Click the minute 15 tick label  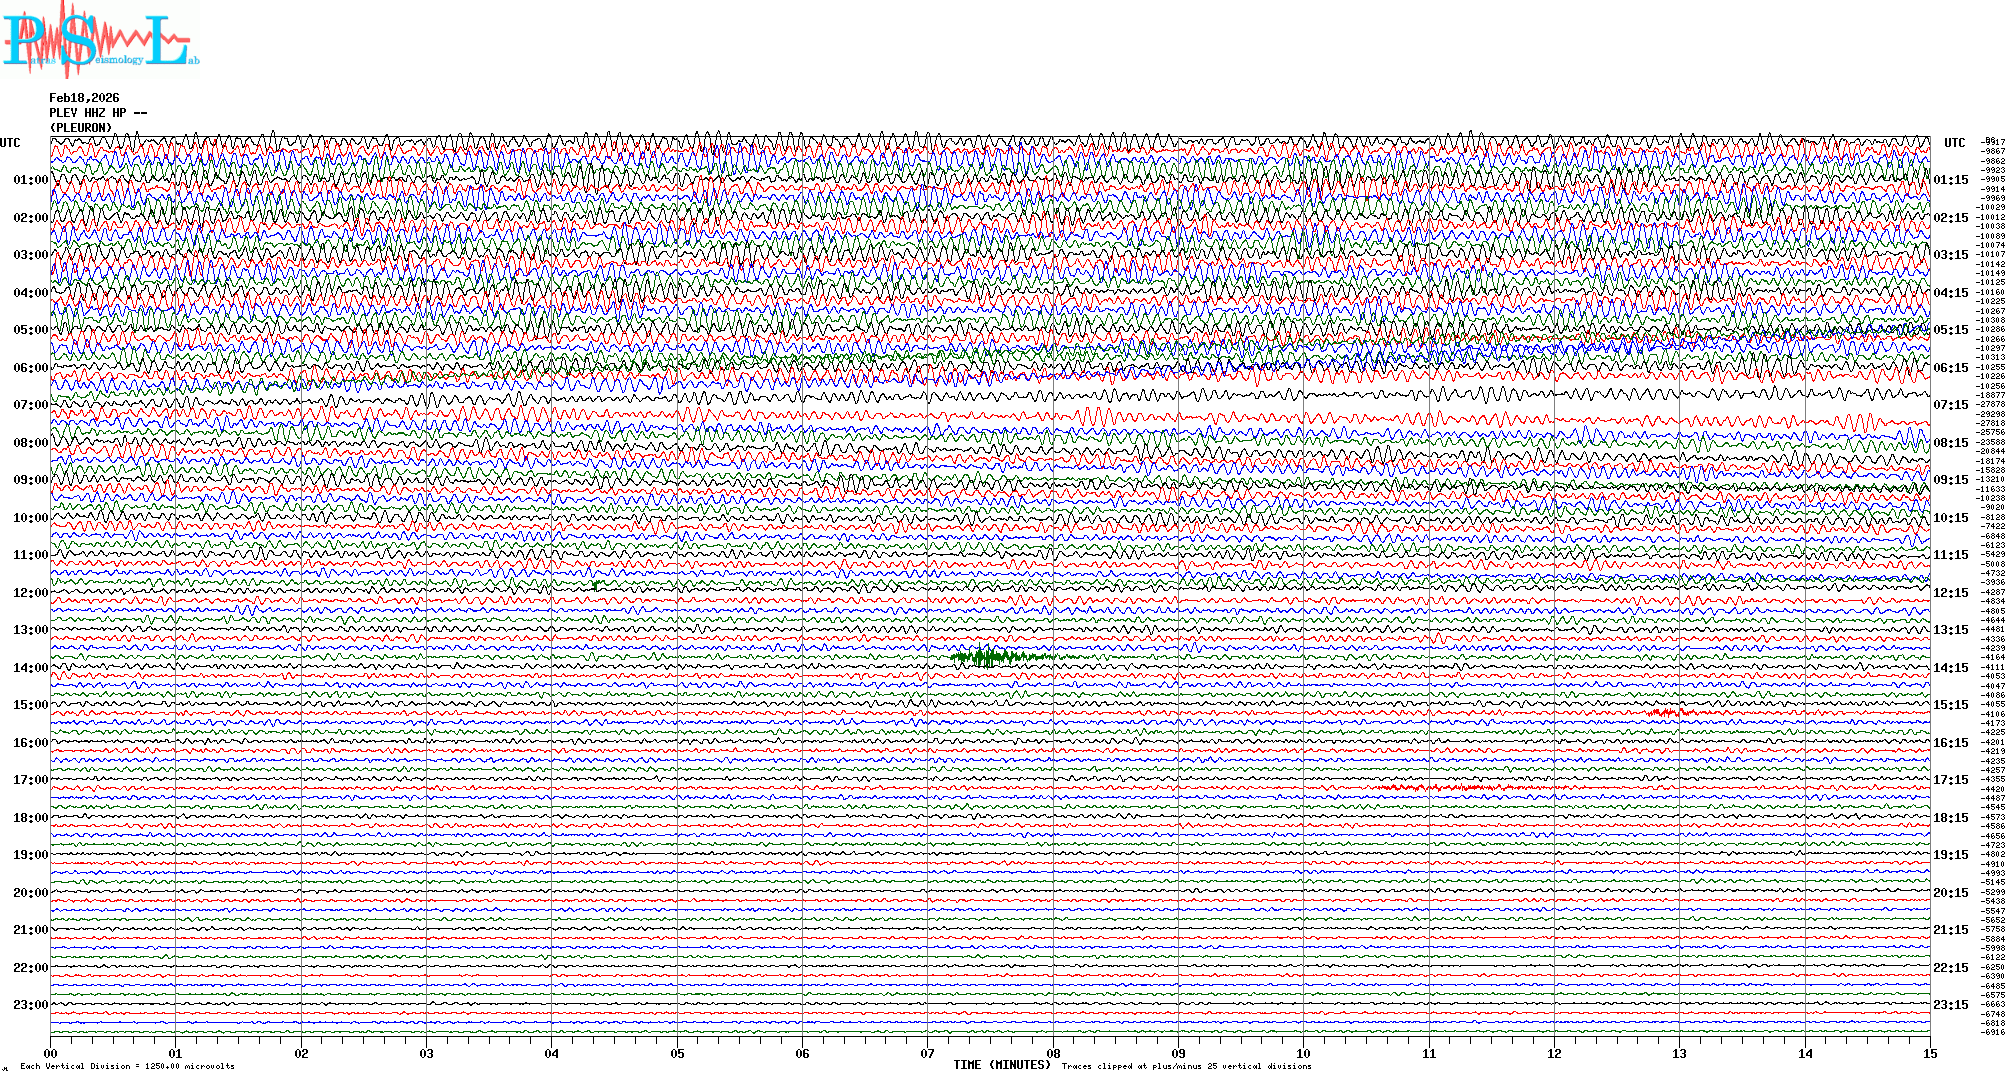point(1929,1054)
